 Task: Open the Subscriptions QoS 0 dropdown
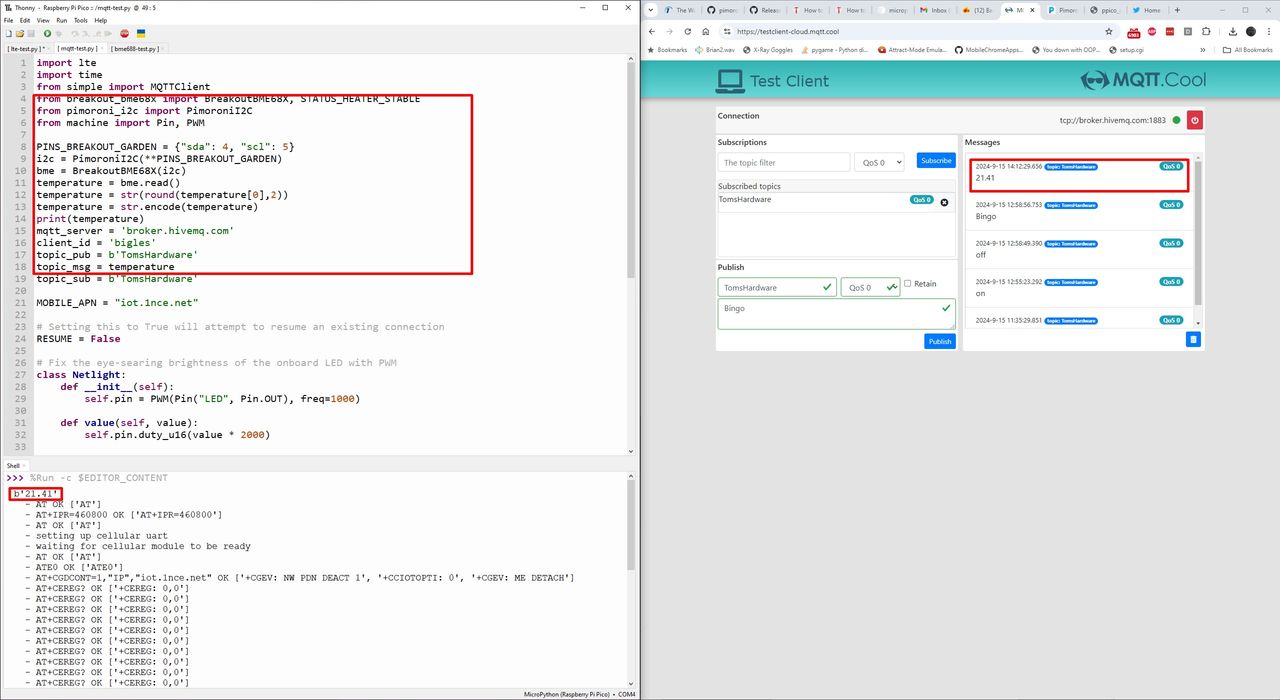coord(879,162)
